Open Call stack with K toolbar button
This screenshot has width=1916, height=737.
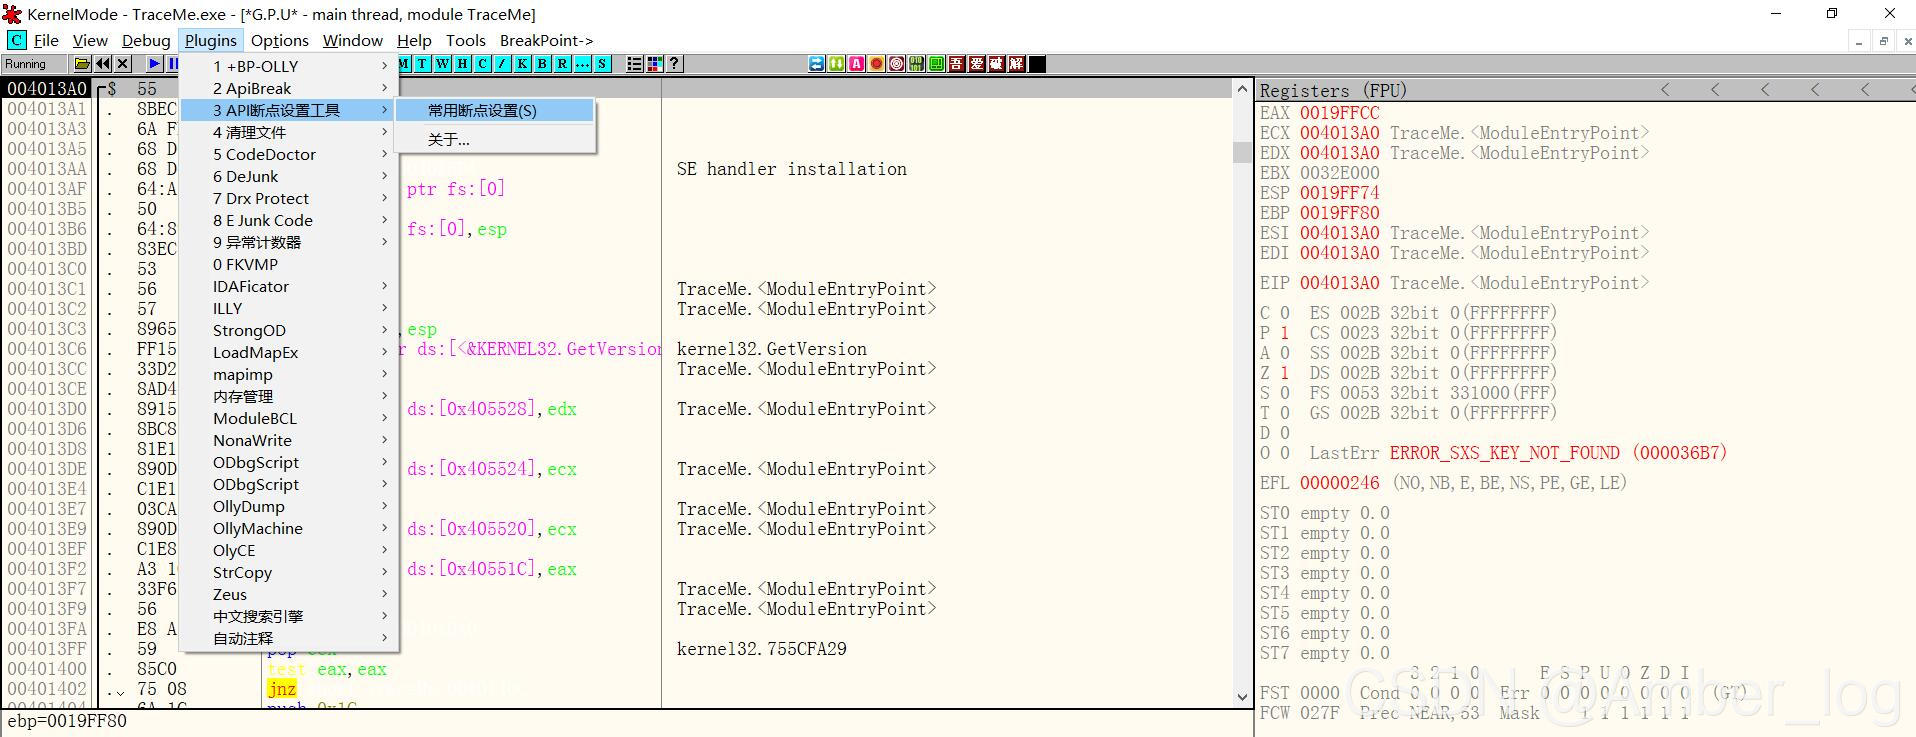click(522, 63)
